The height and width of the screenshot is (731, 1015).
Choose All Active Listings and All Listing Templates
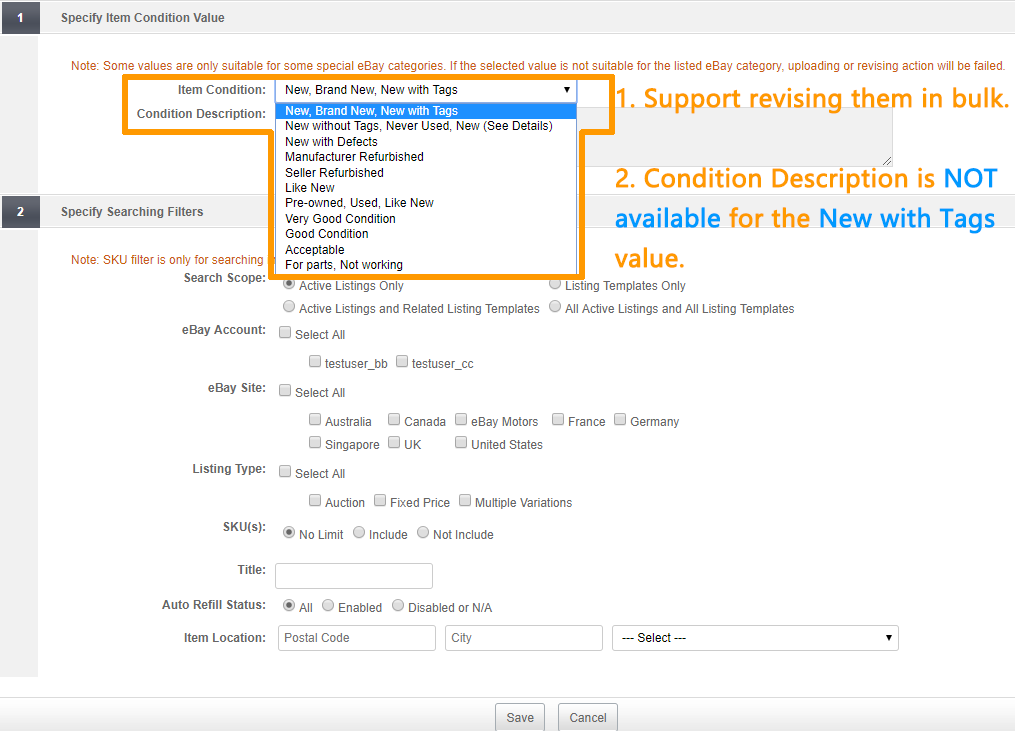pyautogui.click(x=555, y=306)
